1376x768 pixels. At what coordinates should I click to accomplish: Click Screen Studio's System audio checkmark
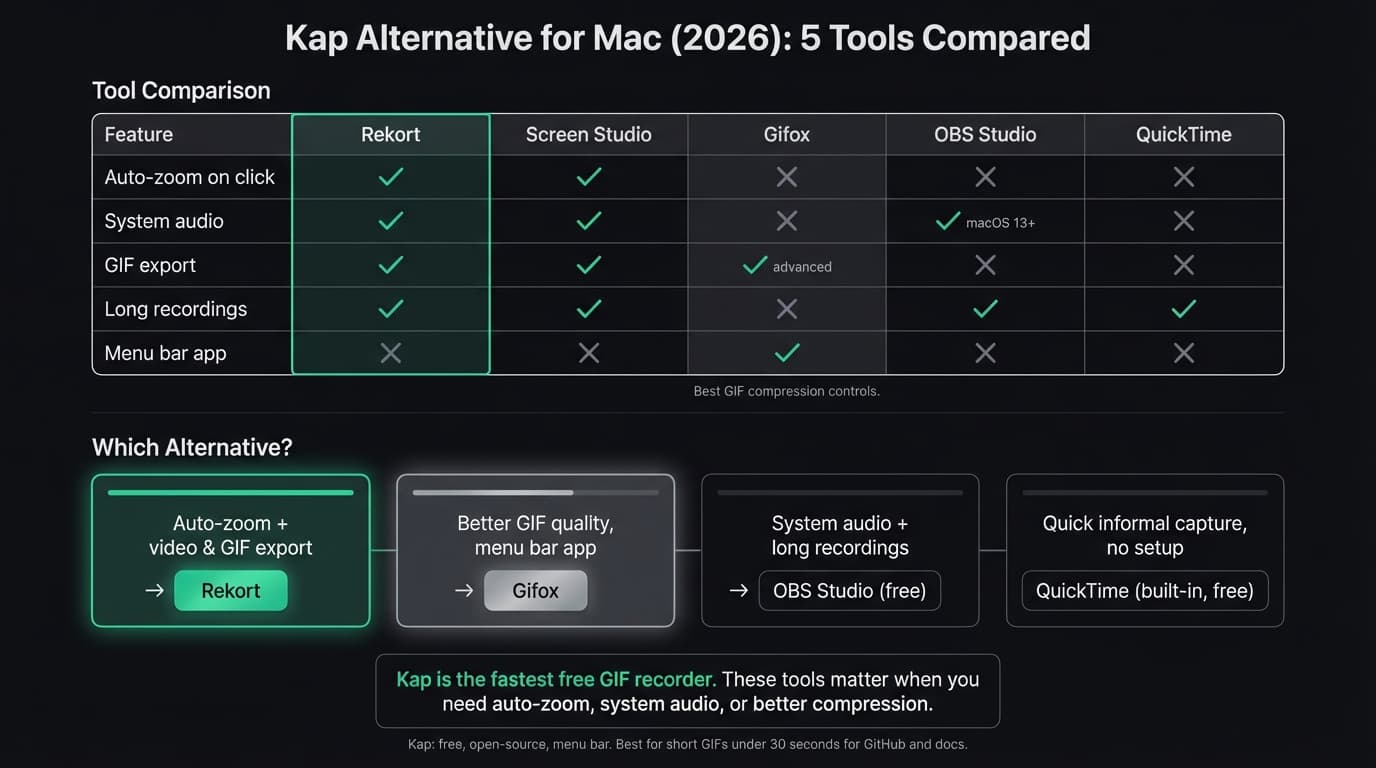[x=589, y=221]
